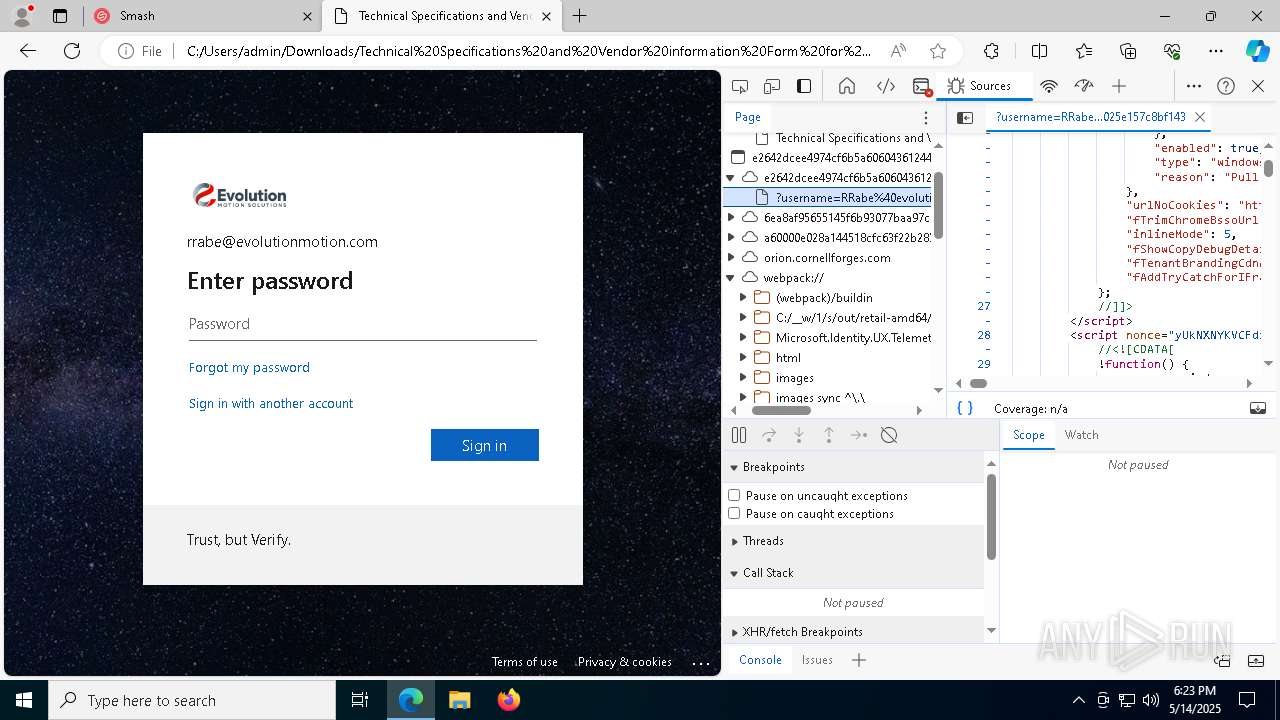Screen dimensions: 1280x720
Task: Click the Sign in button
Action: point(485,445)
